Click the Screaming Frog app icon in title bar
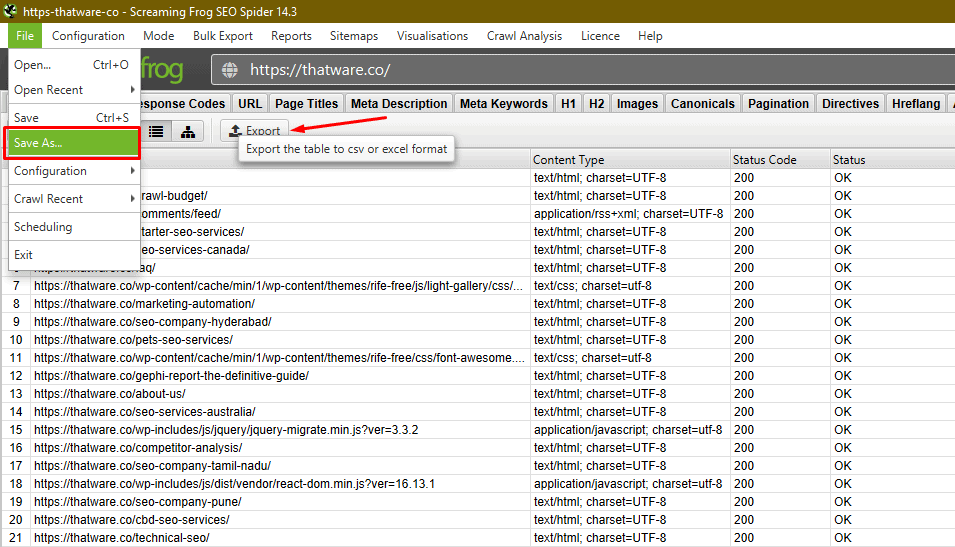 tap(10, 11)
